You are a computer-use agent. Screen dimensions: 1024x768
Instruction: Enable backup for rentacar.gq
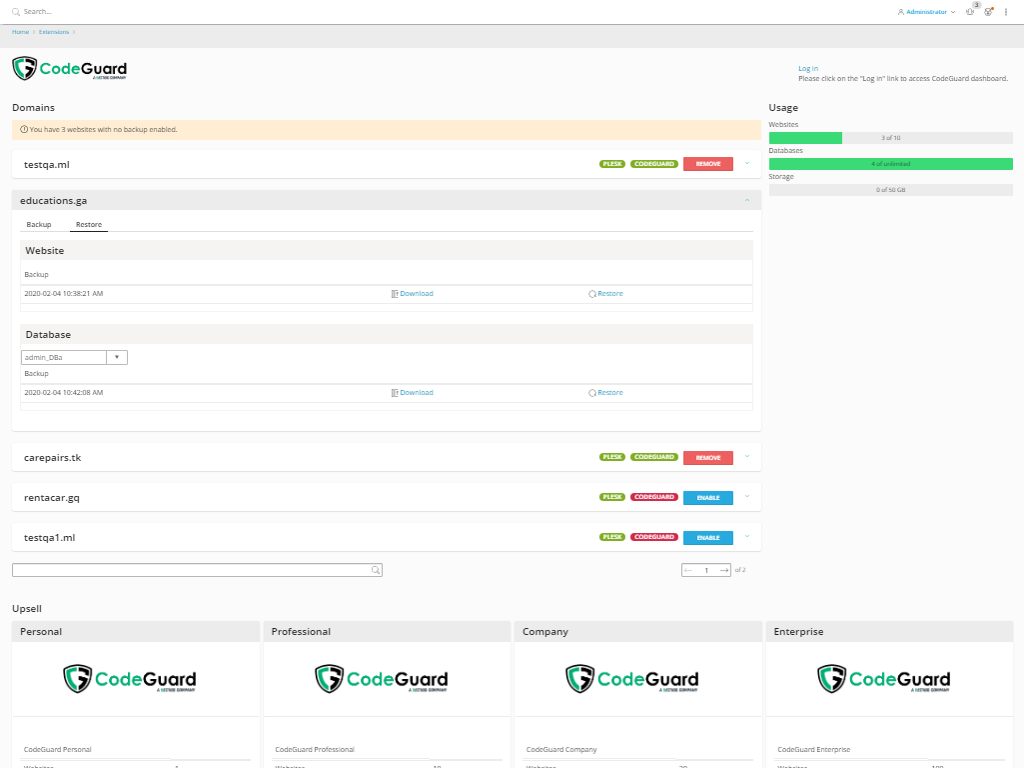pos(707,498)
